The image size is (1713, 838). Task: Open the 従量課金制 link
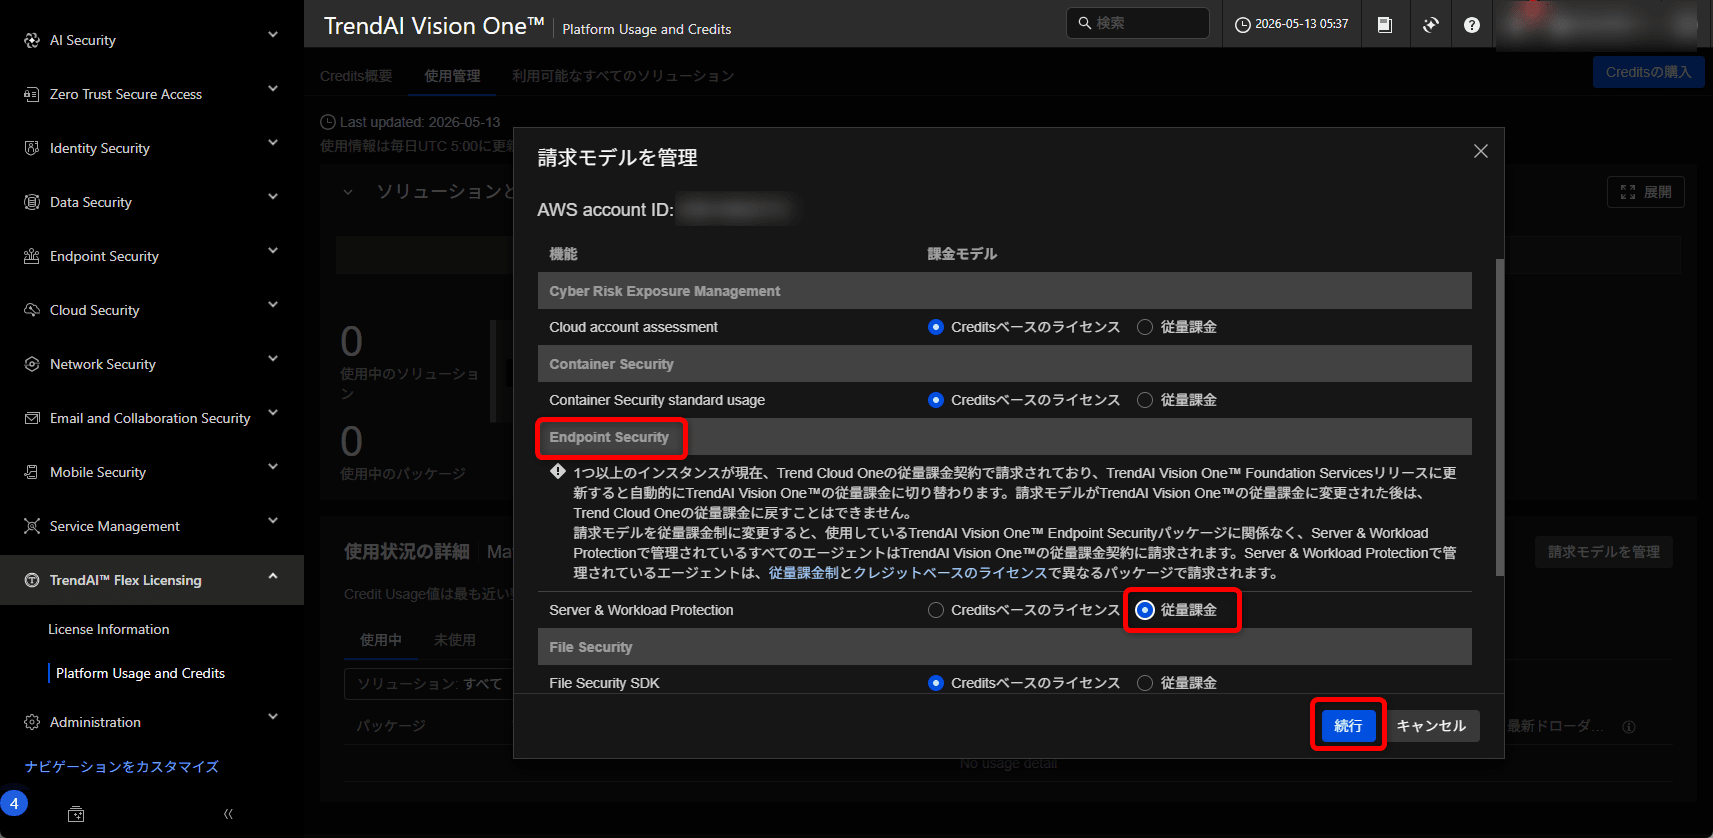pos(804,573)
